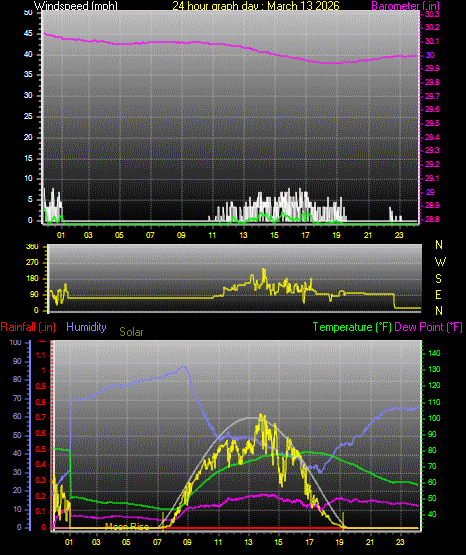Click hour 01 on the wind graph axis
The height and width of the screenshot is (555, 466).
[61, 235]
